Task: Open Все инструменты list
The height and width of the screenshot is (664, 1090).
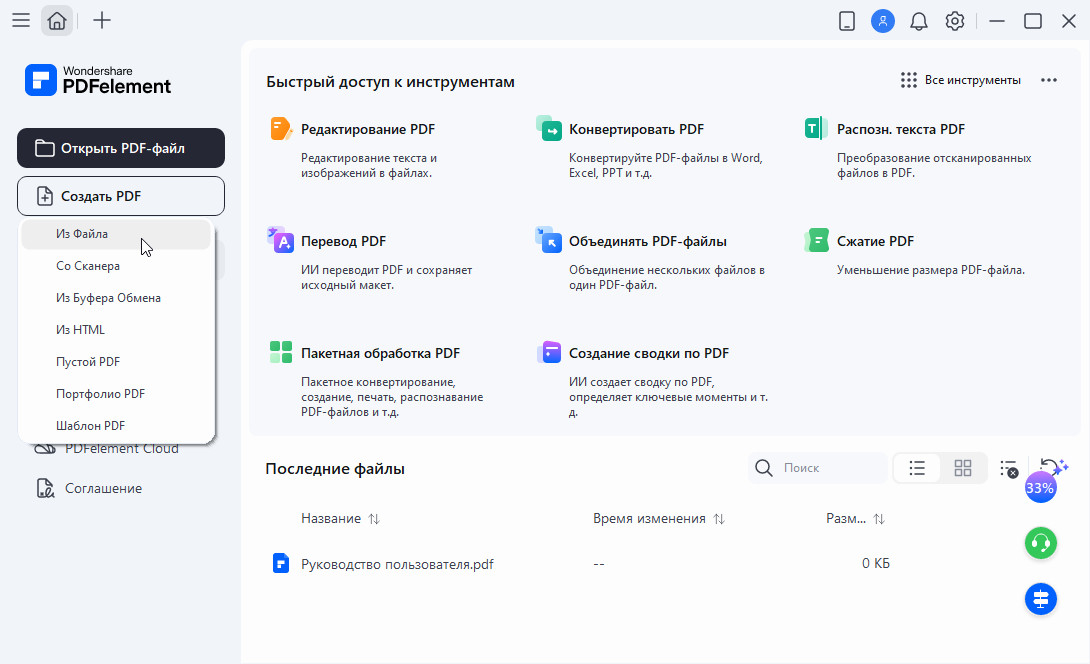Action: pyautogui.click(x=960, y=80)
